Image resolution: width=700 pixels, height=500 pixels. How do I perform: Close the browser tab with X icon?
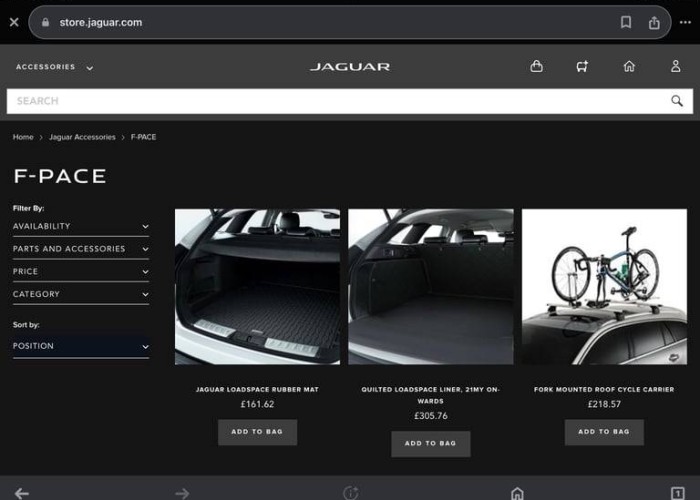14,22
